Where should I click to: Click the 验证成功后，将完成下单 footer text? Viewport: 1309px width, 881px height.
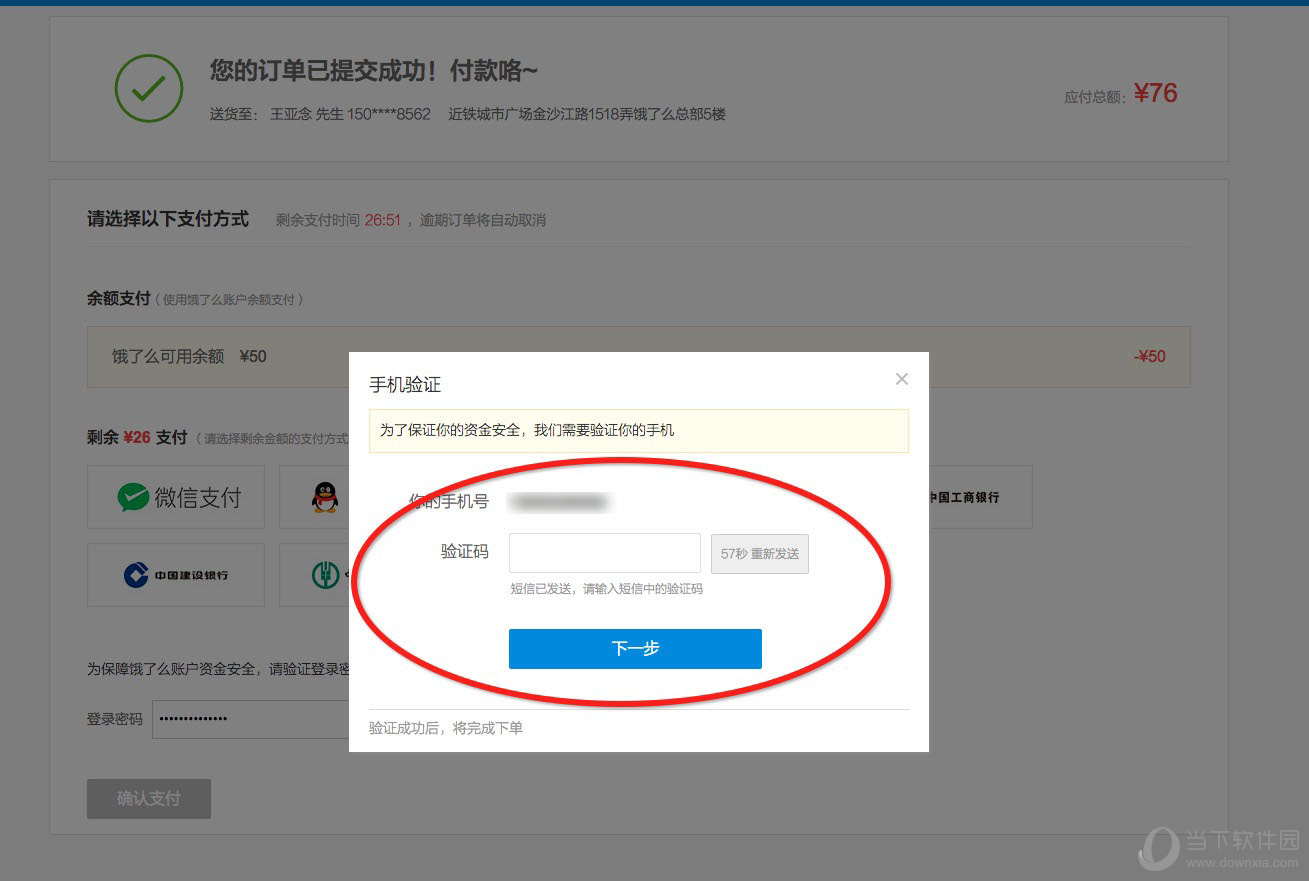tap(446, 728)
